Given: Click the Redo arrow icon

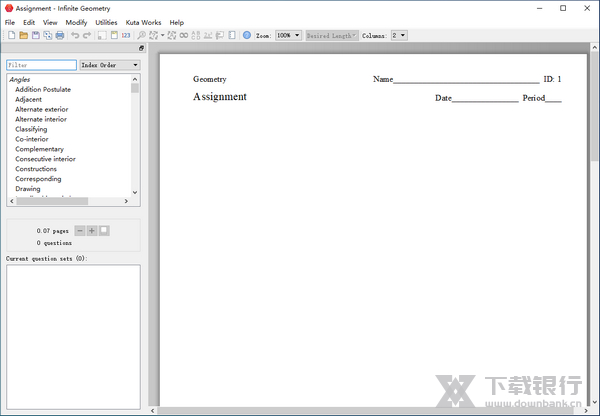Looking at the screenshot, I should 87,35.
